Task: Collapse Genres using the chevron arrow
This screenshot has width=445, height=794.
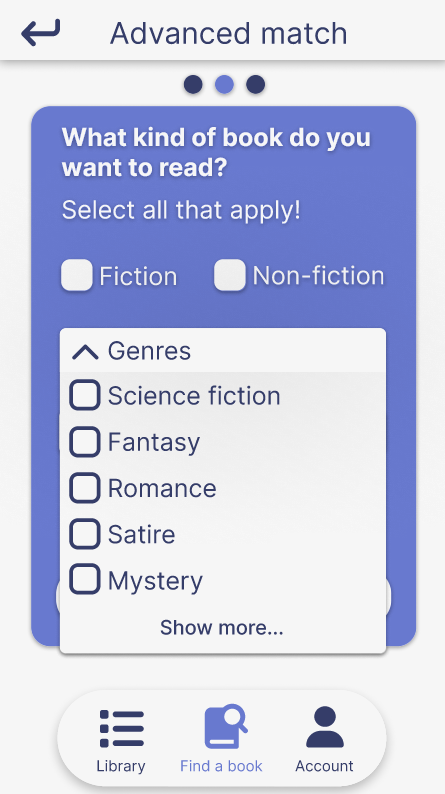Action: click(85, 351)
